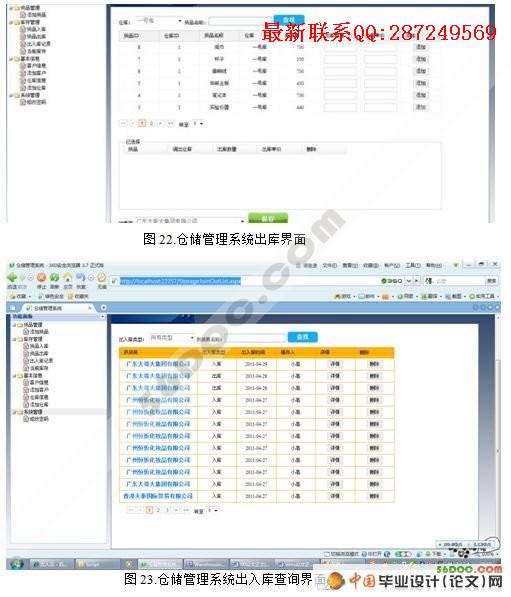Click the green refresh icon in browser toolbar
511x597 pixels.
(55, 278)
